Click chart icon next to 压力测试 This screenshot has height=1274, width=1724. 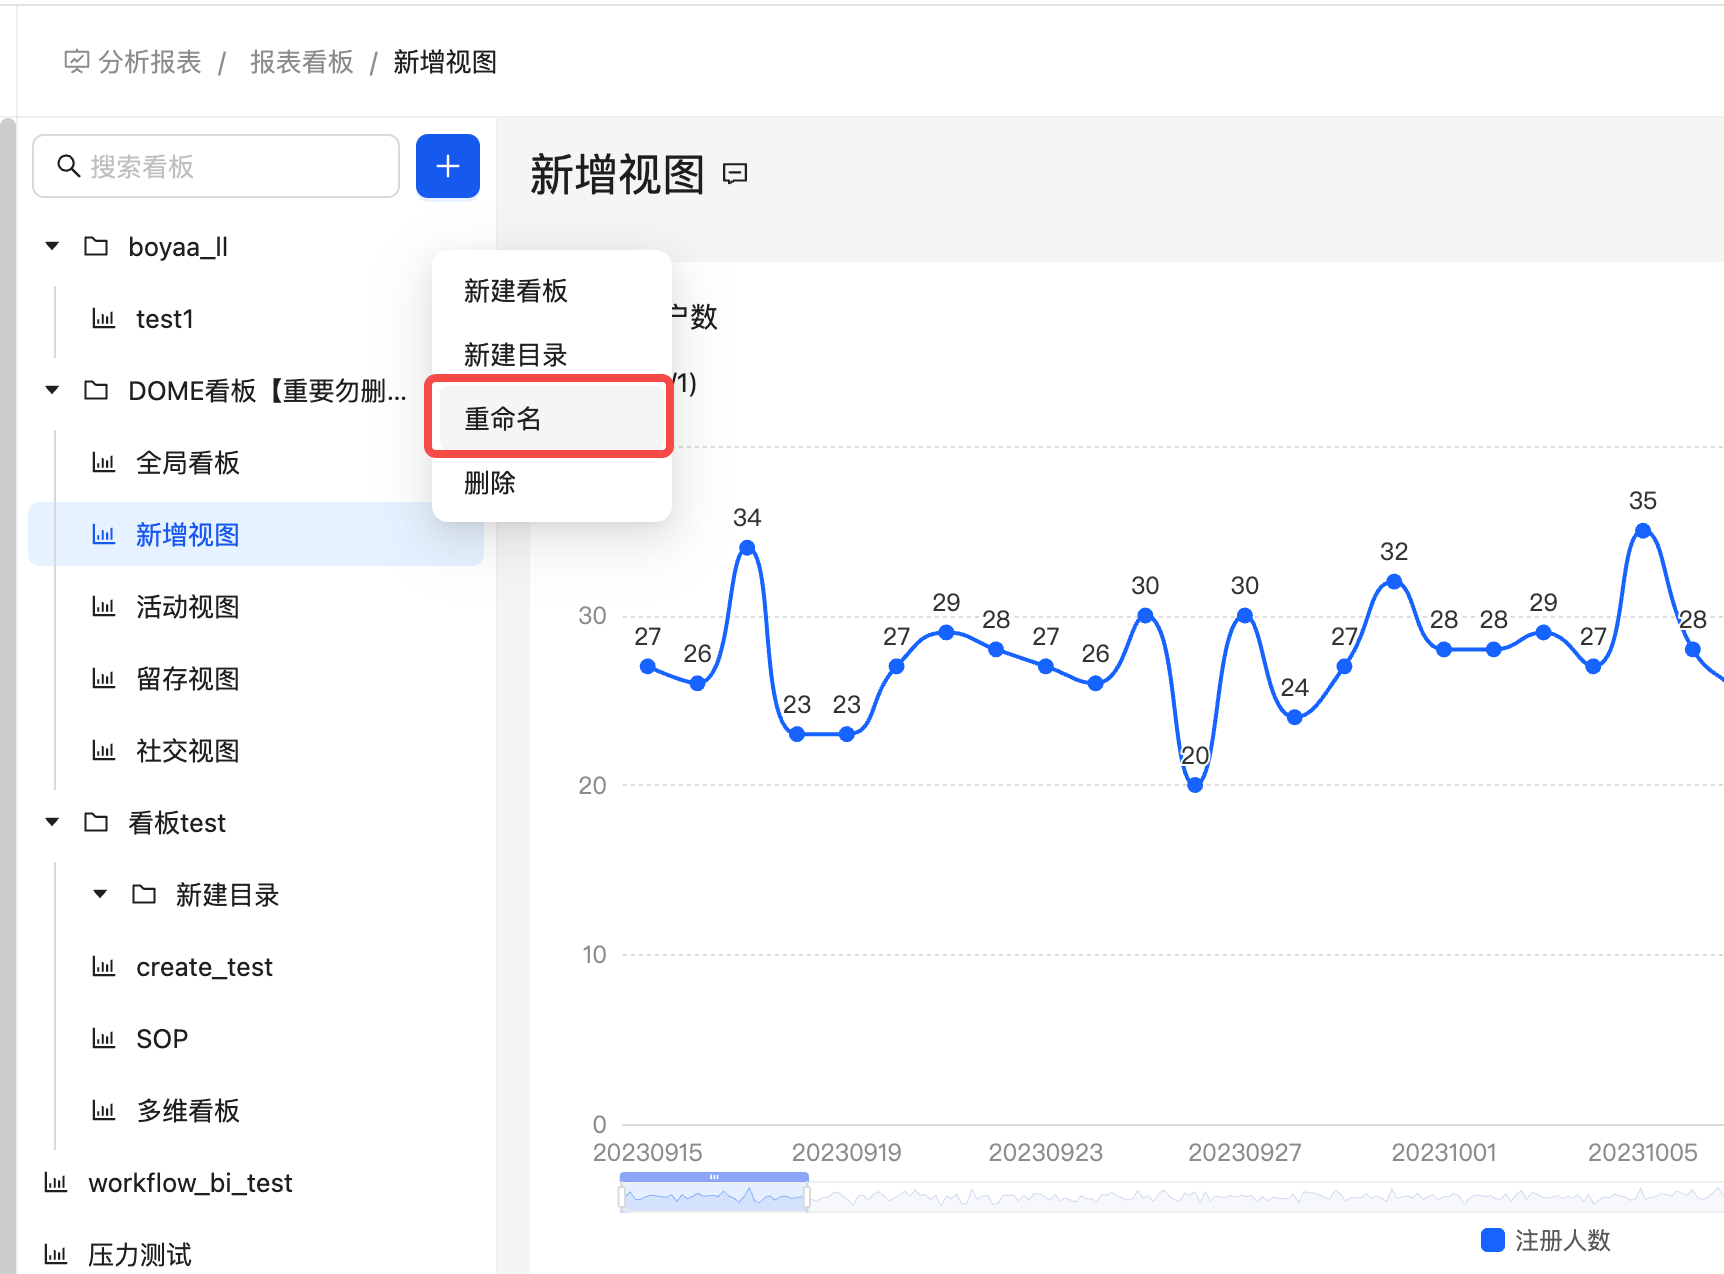pos(56,1254)
